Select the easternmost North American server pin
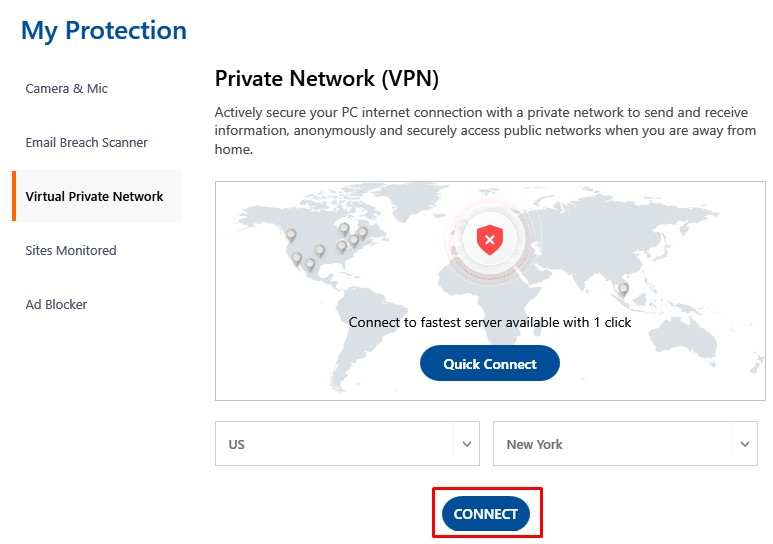The height and width of the screenshot is (544, 773). pos(363,232)
